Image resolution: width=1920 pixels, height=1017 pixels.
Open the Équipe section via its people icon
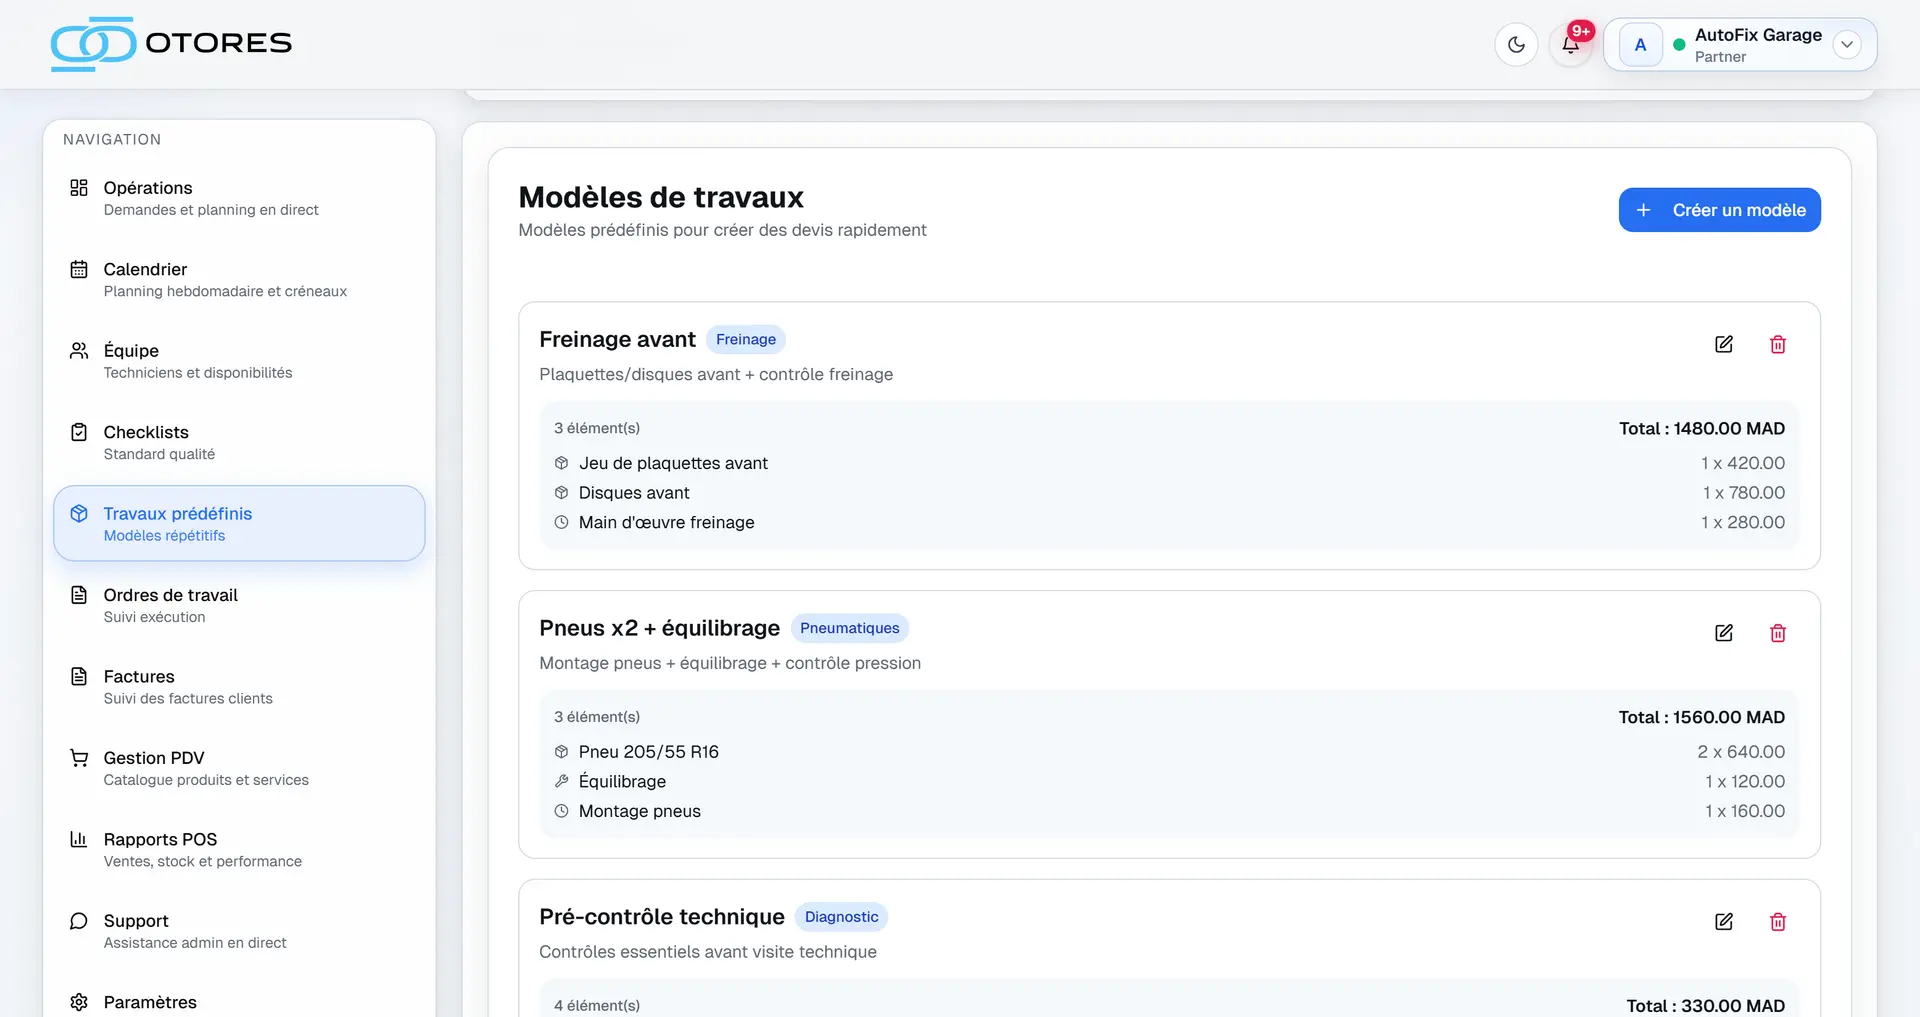(x=79, y=350)
